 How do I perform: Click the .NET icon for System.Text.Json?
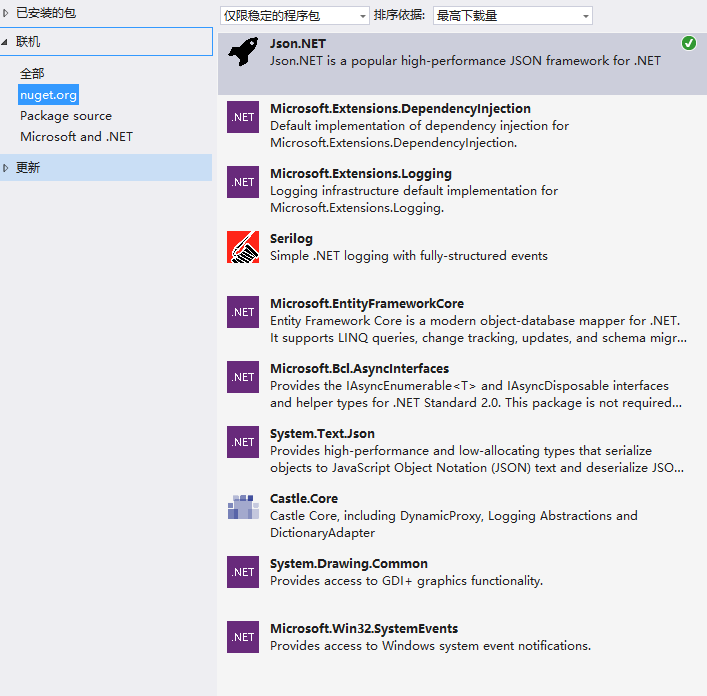[243, 442]
